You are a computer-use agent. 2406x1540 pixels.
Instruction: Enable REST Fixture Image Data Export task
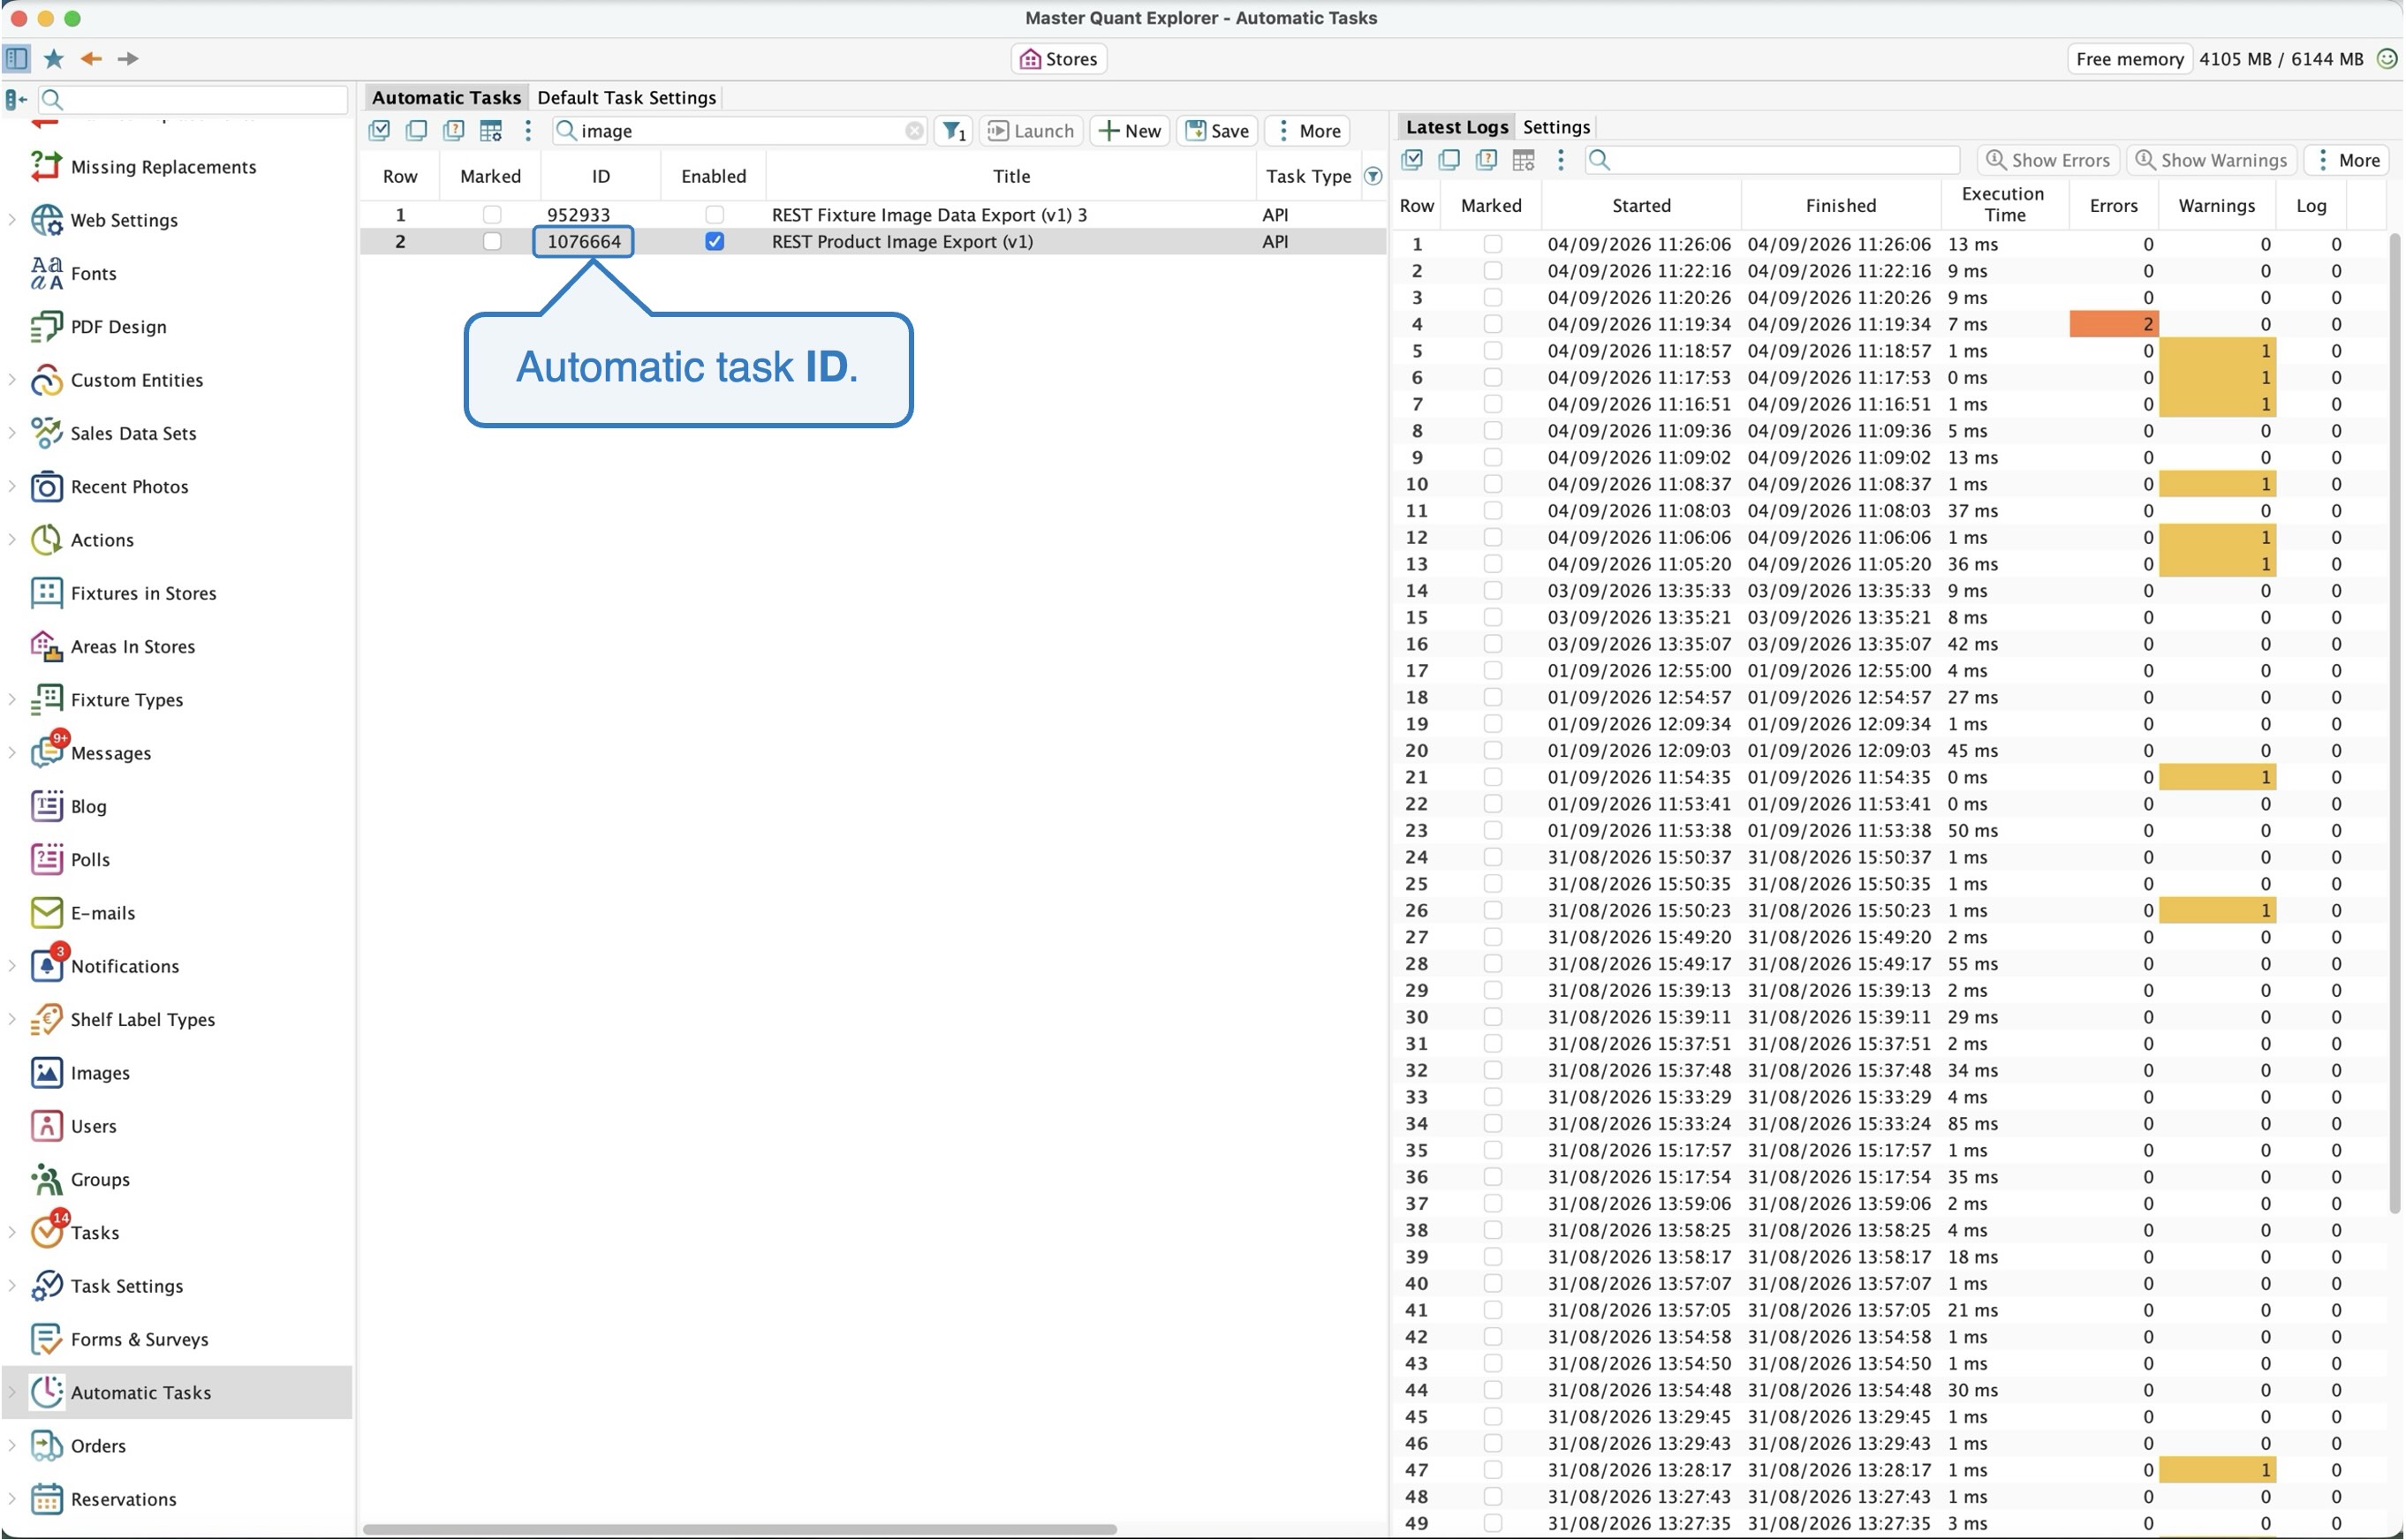click(x=714, y=214)
